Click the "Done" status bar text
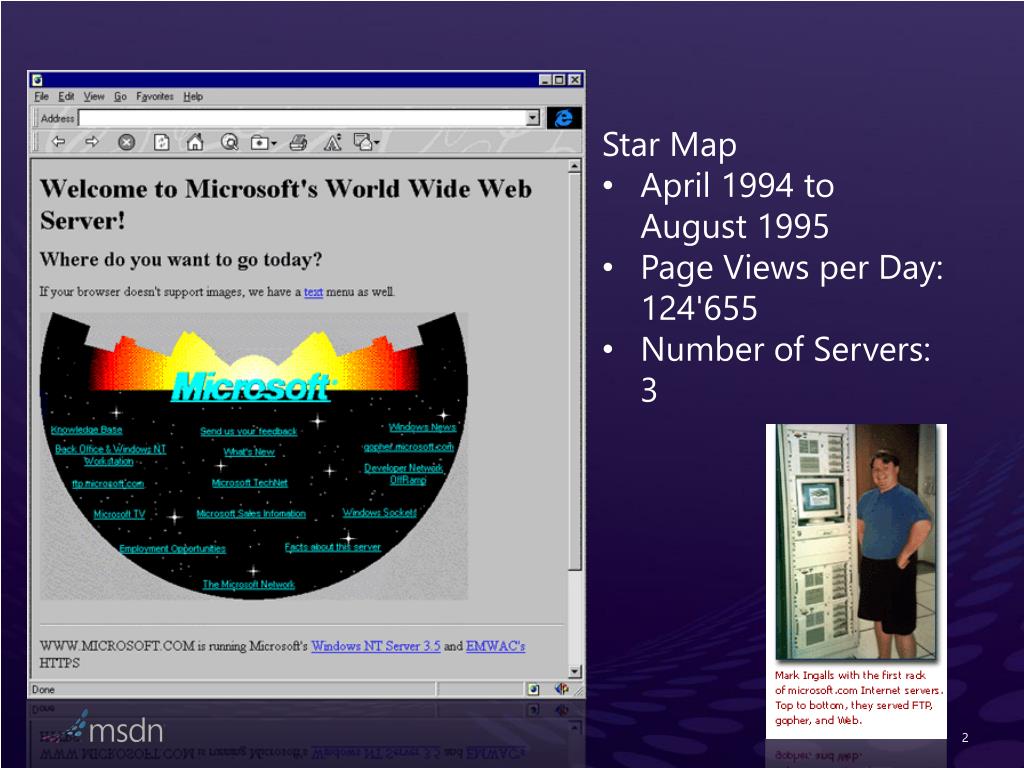The width and height of the screenshot is (1024, 768). click(43, 690)
